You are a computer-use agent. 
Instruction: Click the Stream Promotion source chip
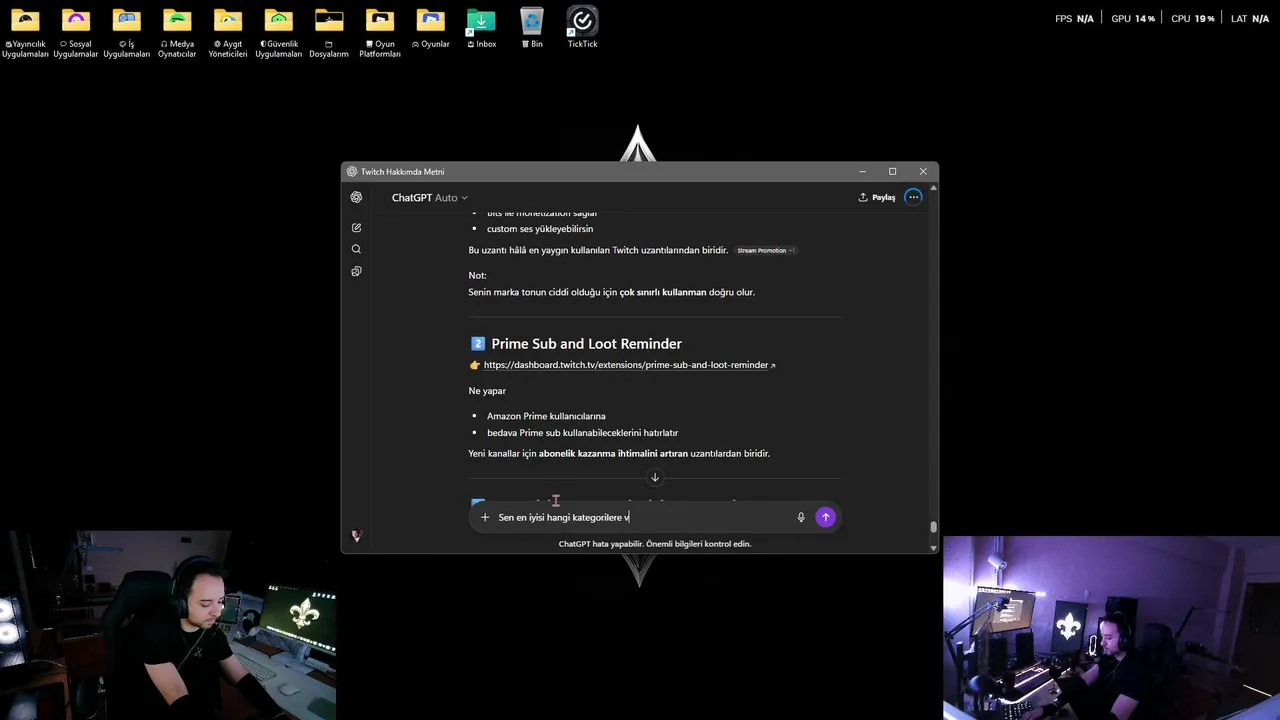point(765,250)
